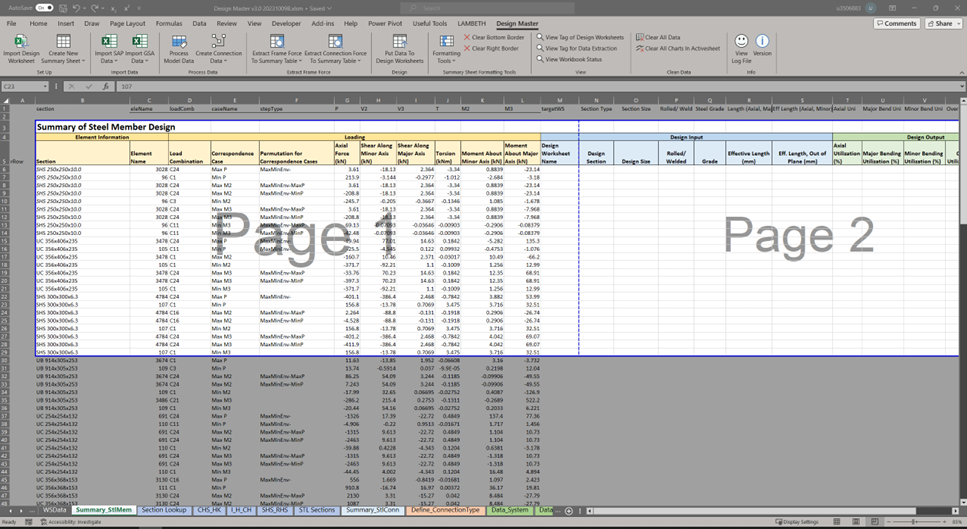The width and height of the screenshot is (967, 529).
Task: Click Put Data To Design Worksheets icon
Action: coord(399,43)
